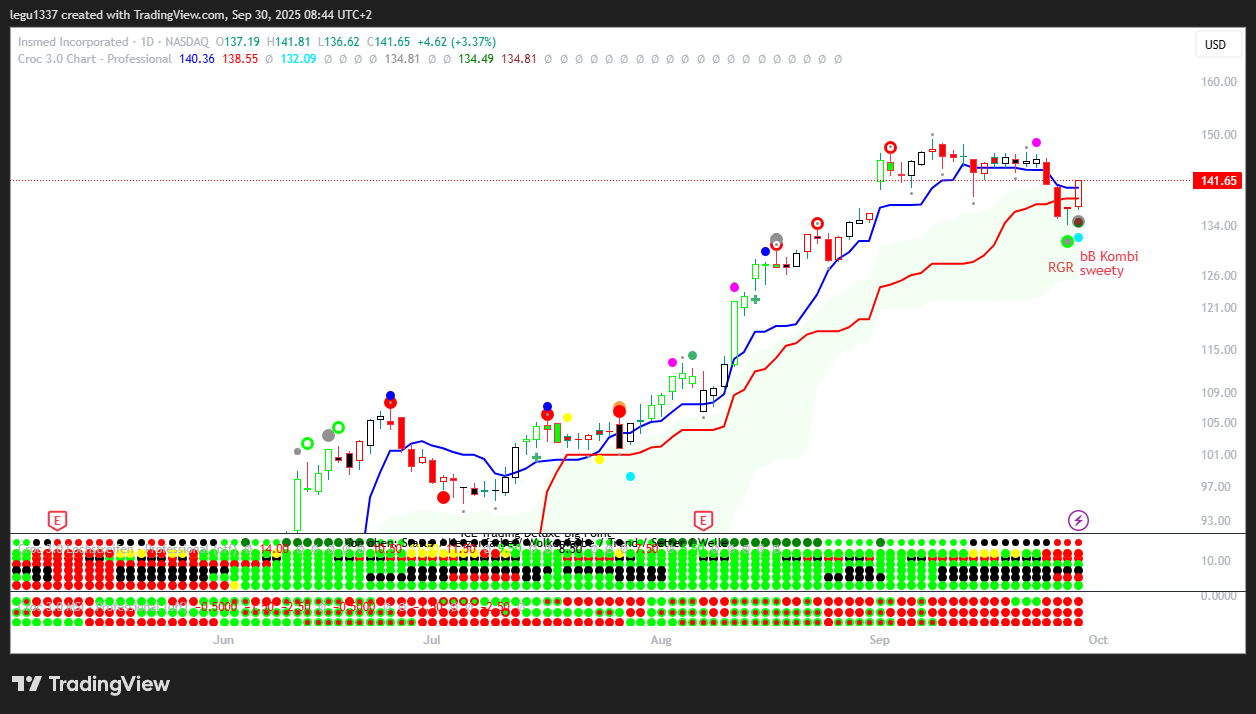
Task: Click the TradingView logo at bottom left
Action: pos(91,684)
